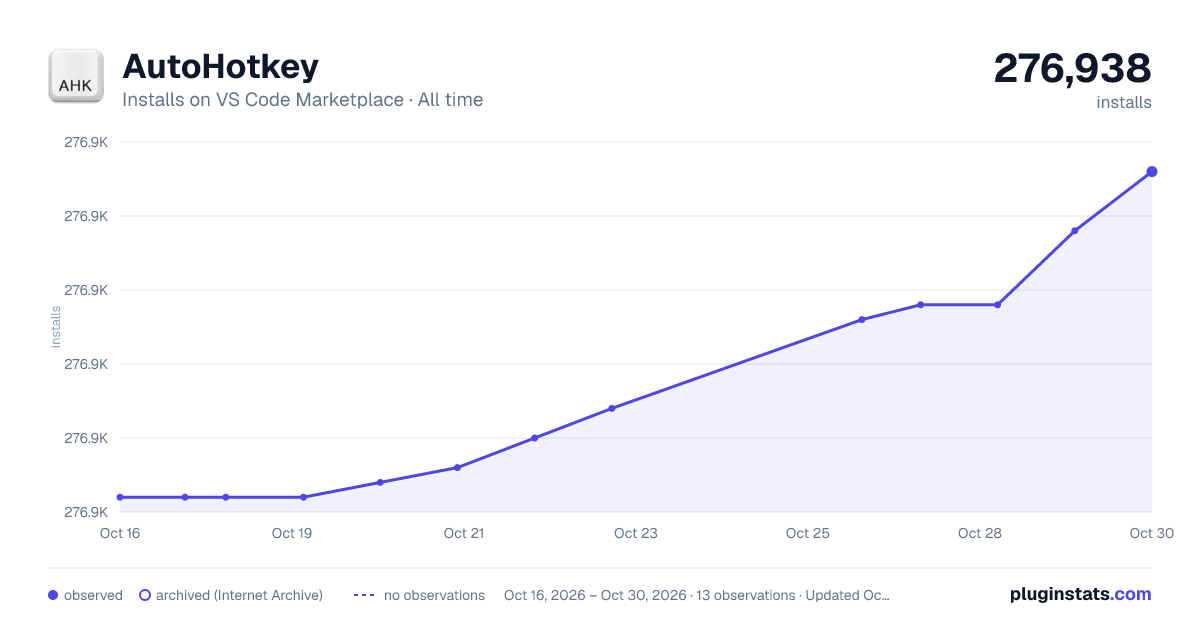Click the Oct 30 axis label
The image size is (1200, 630).
pyautogui.click(x=1150, y=533)
